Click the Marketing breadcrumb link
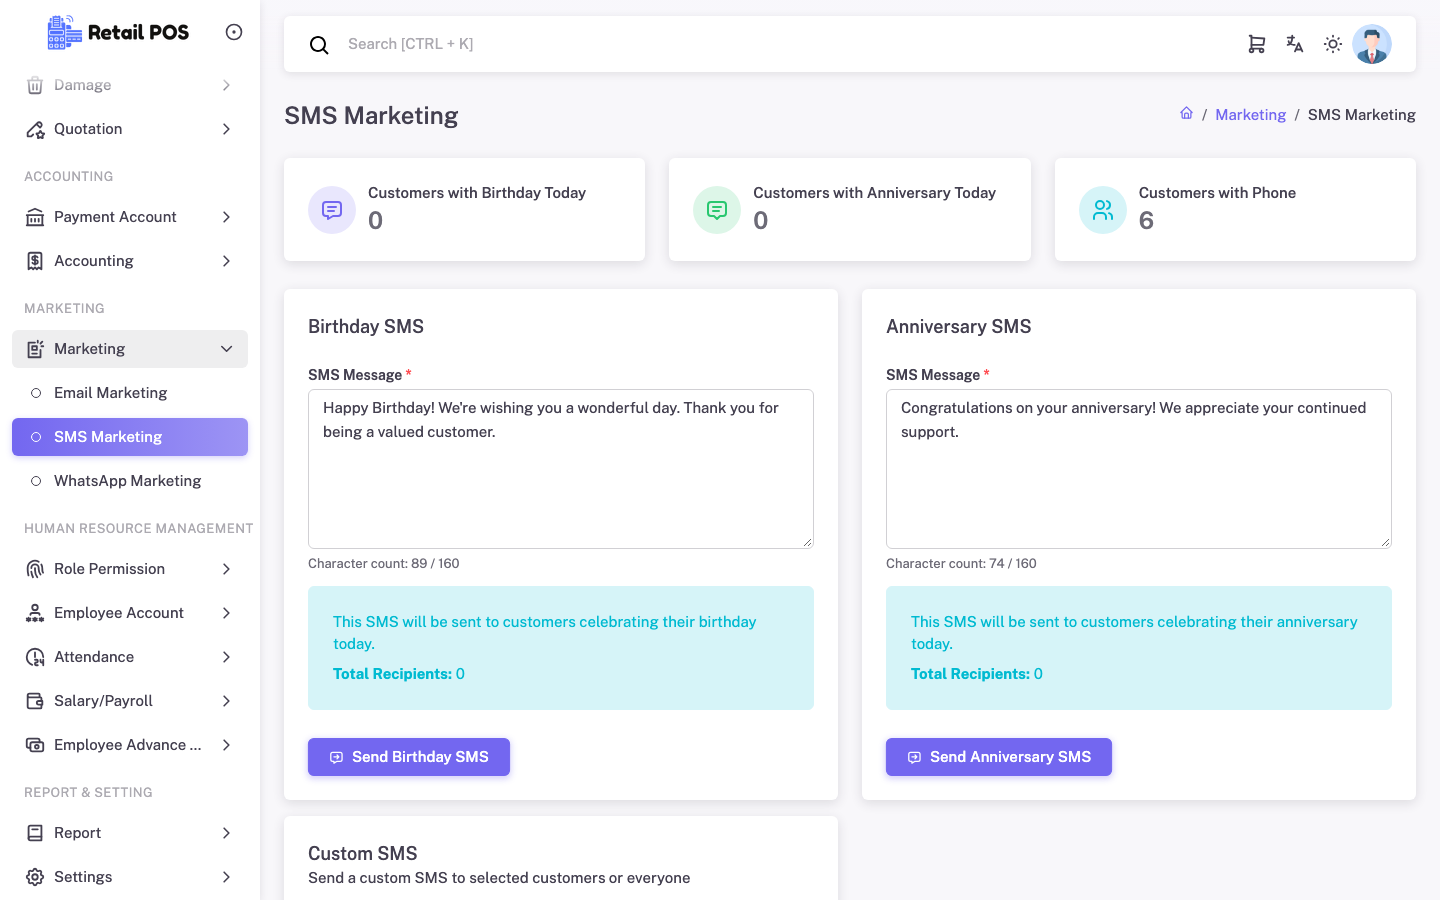The width and height of the screenshot is (1440, 900). (1250, 115)
